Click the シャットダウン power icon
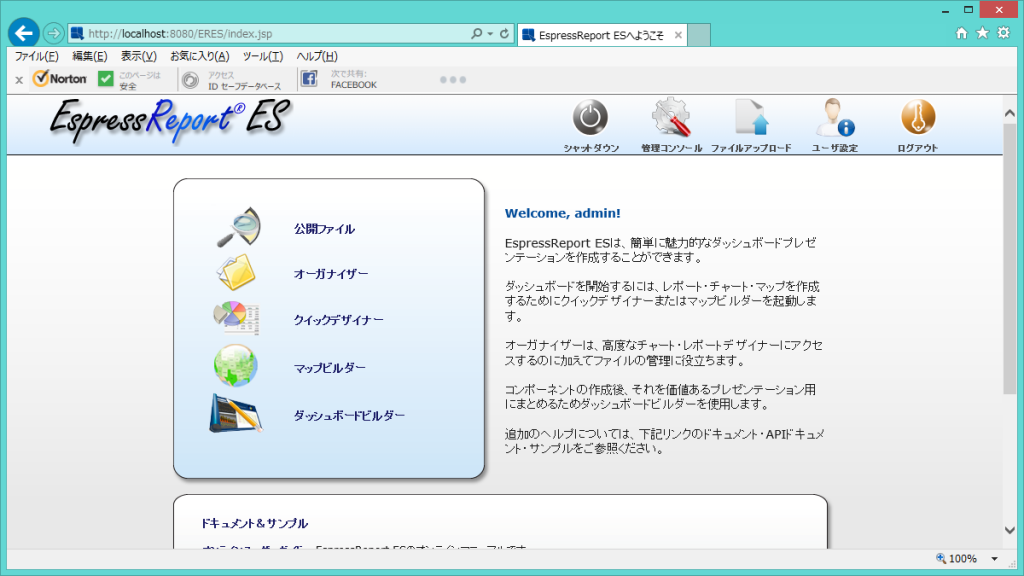Screen dimensions: 1024x576 [x=590, y=118]
